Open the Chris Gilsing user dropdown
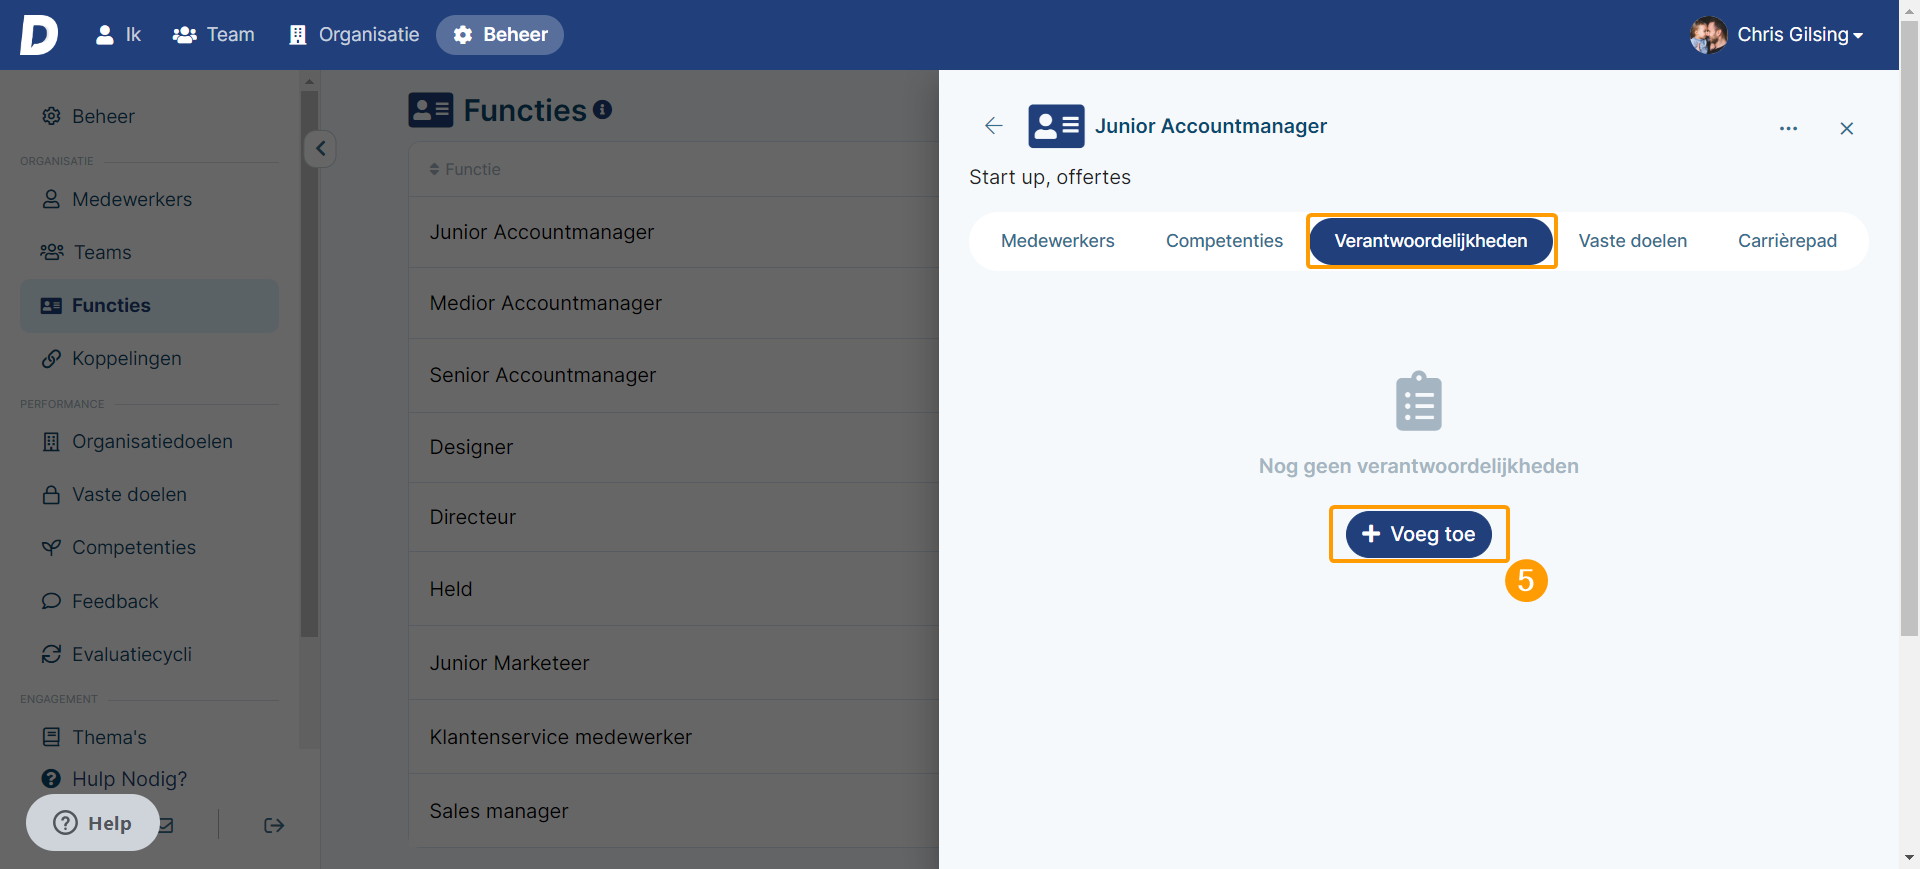Screen dimensions: 1920x869 coord(1799,35)
